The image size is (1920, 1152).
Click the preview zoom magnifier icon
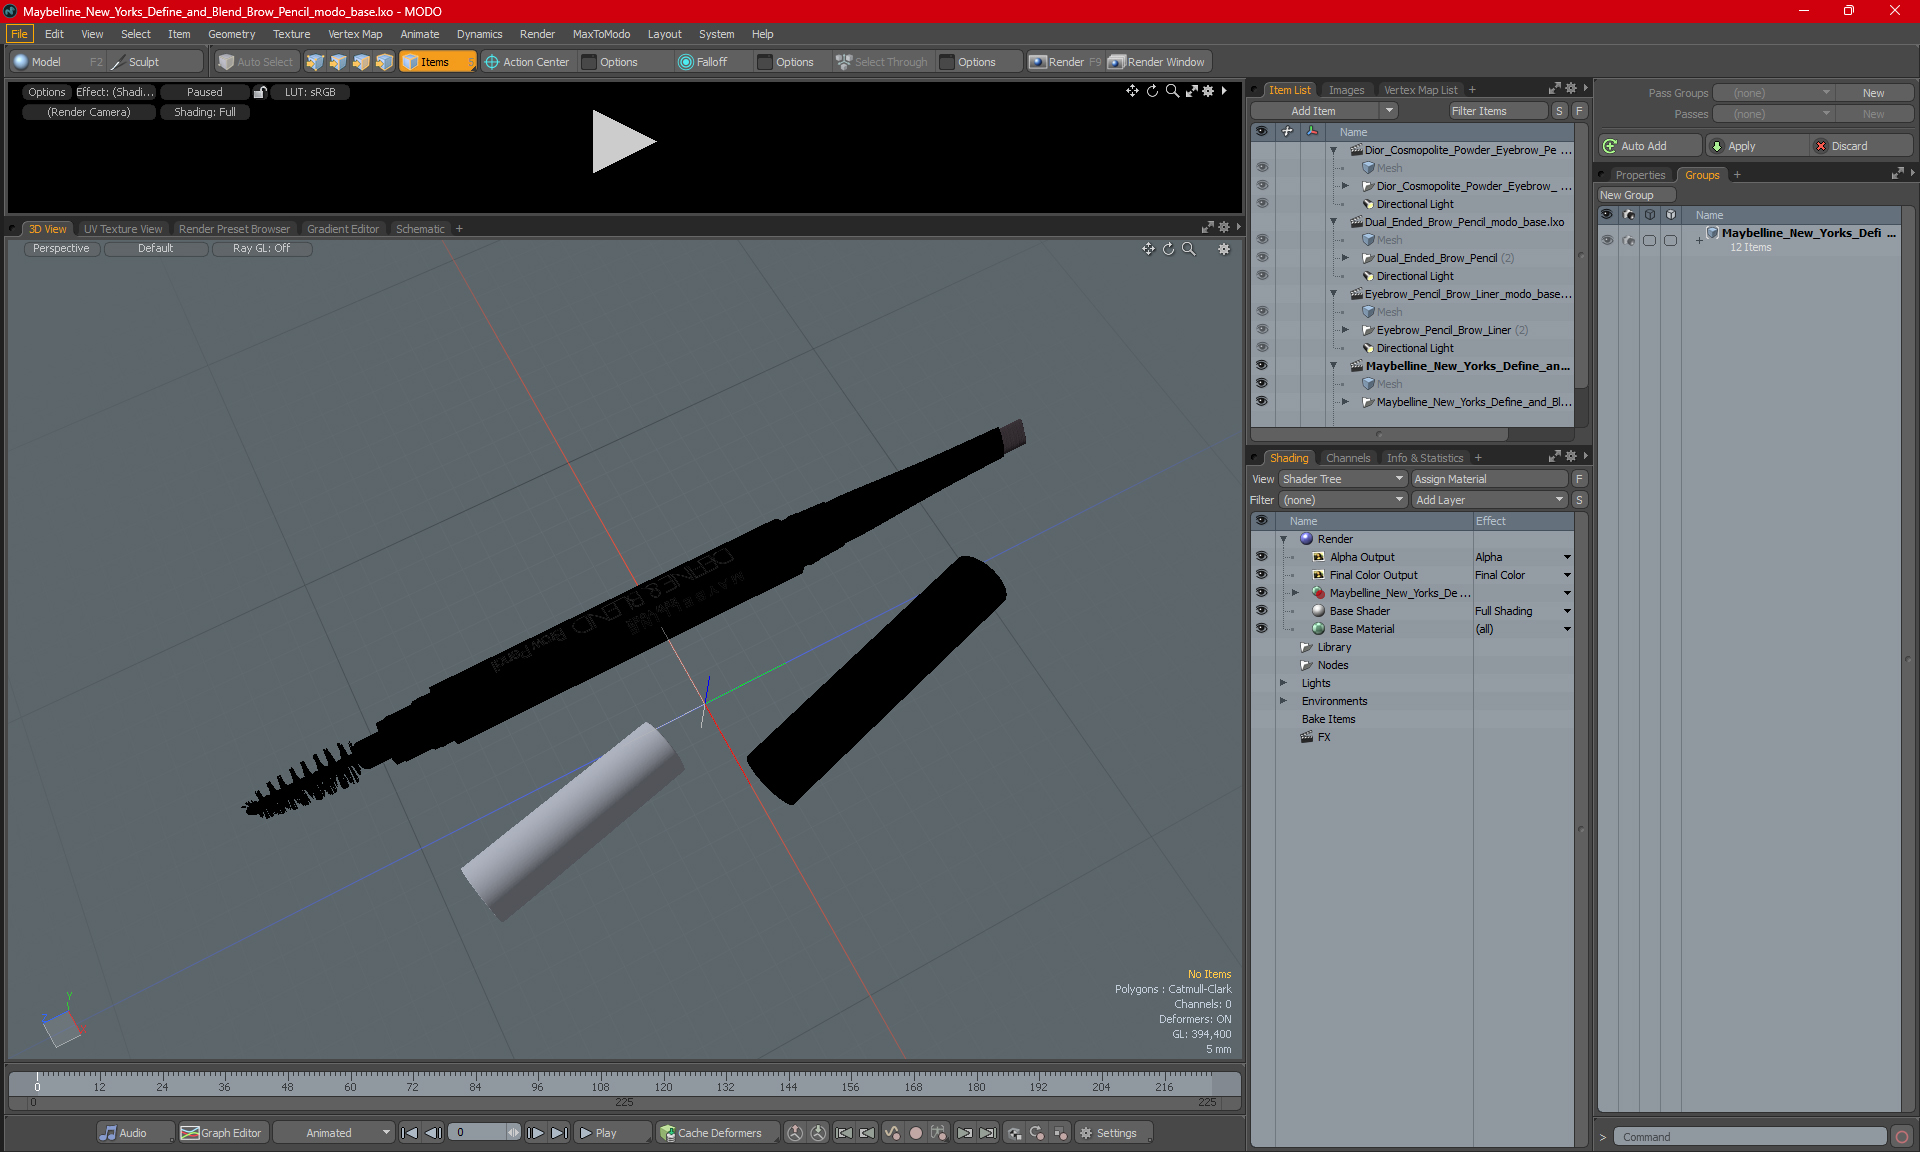click(1172, 91)
